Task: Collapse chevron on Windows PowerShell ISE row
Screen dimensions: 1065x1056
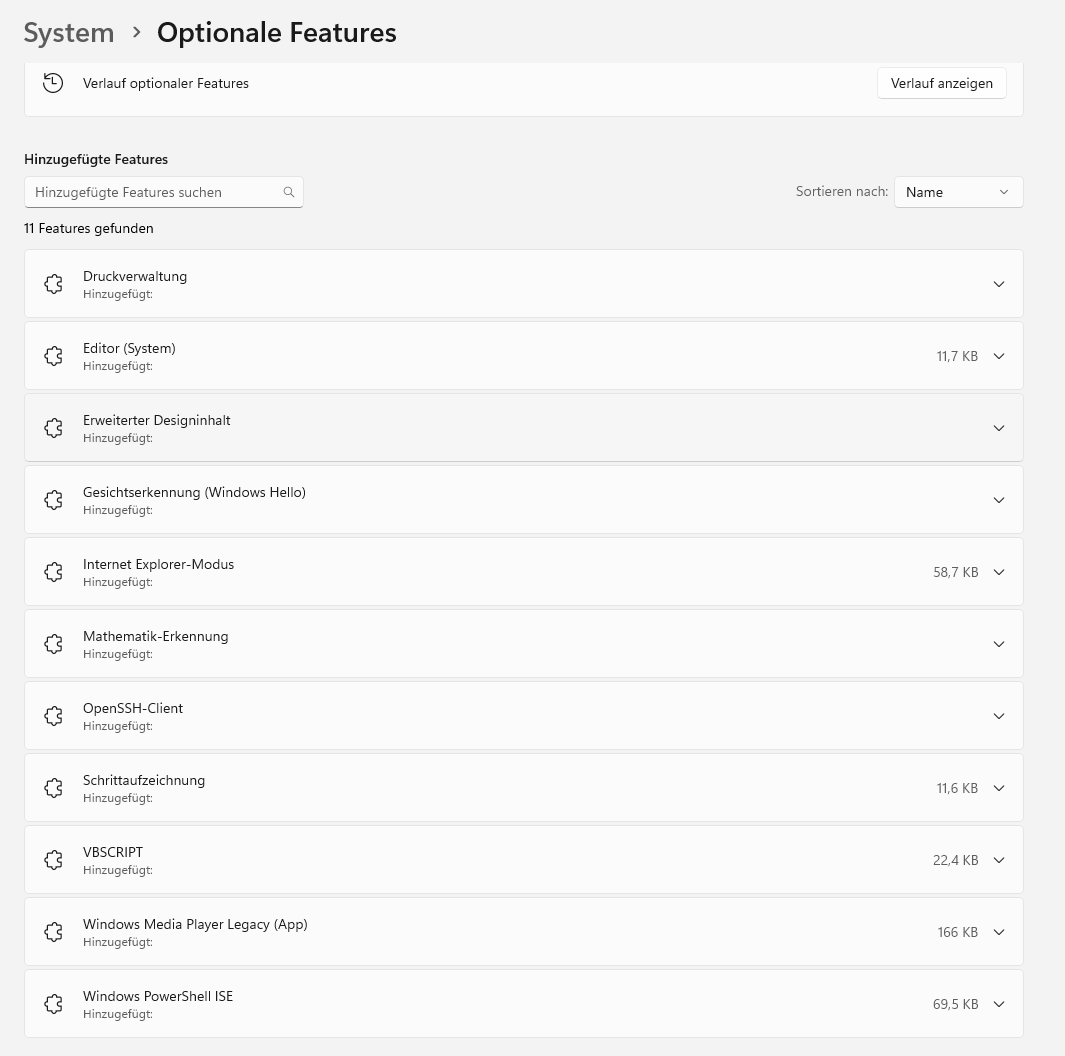Action: coord(999,1004)
